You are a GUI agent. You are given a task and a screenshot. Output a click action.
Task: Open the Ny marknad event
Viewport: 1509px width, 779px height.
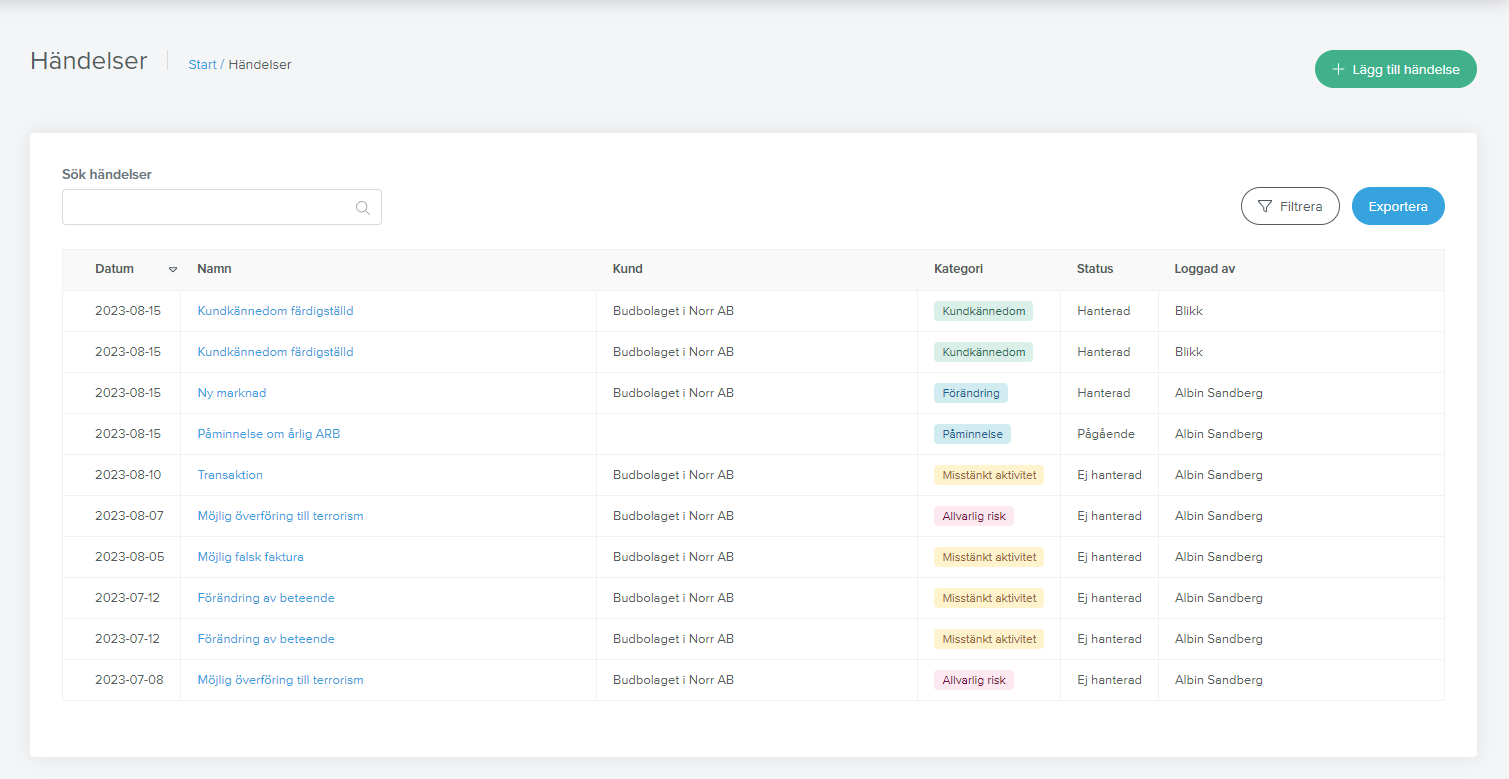(x=232, y=393)
